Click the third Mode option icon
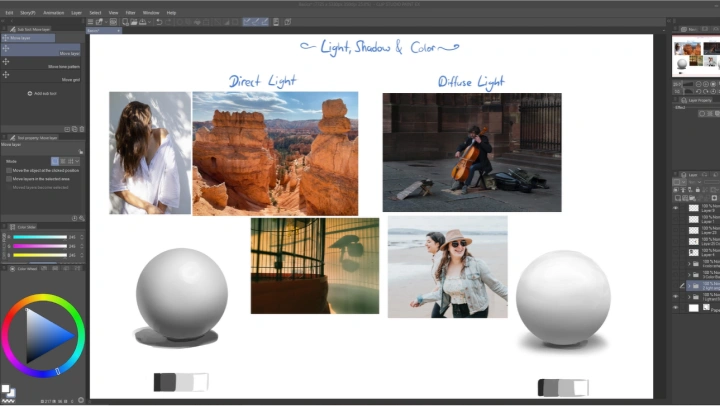 70,161
